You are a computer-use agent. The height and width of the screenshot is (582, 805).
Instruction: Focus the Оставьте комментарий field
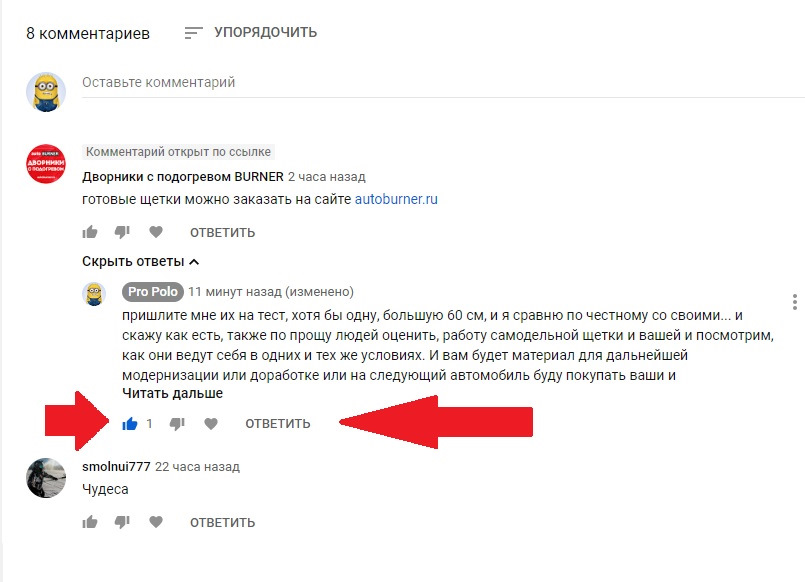point(443,83)
